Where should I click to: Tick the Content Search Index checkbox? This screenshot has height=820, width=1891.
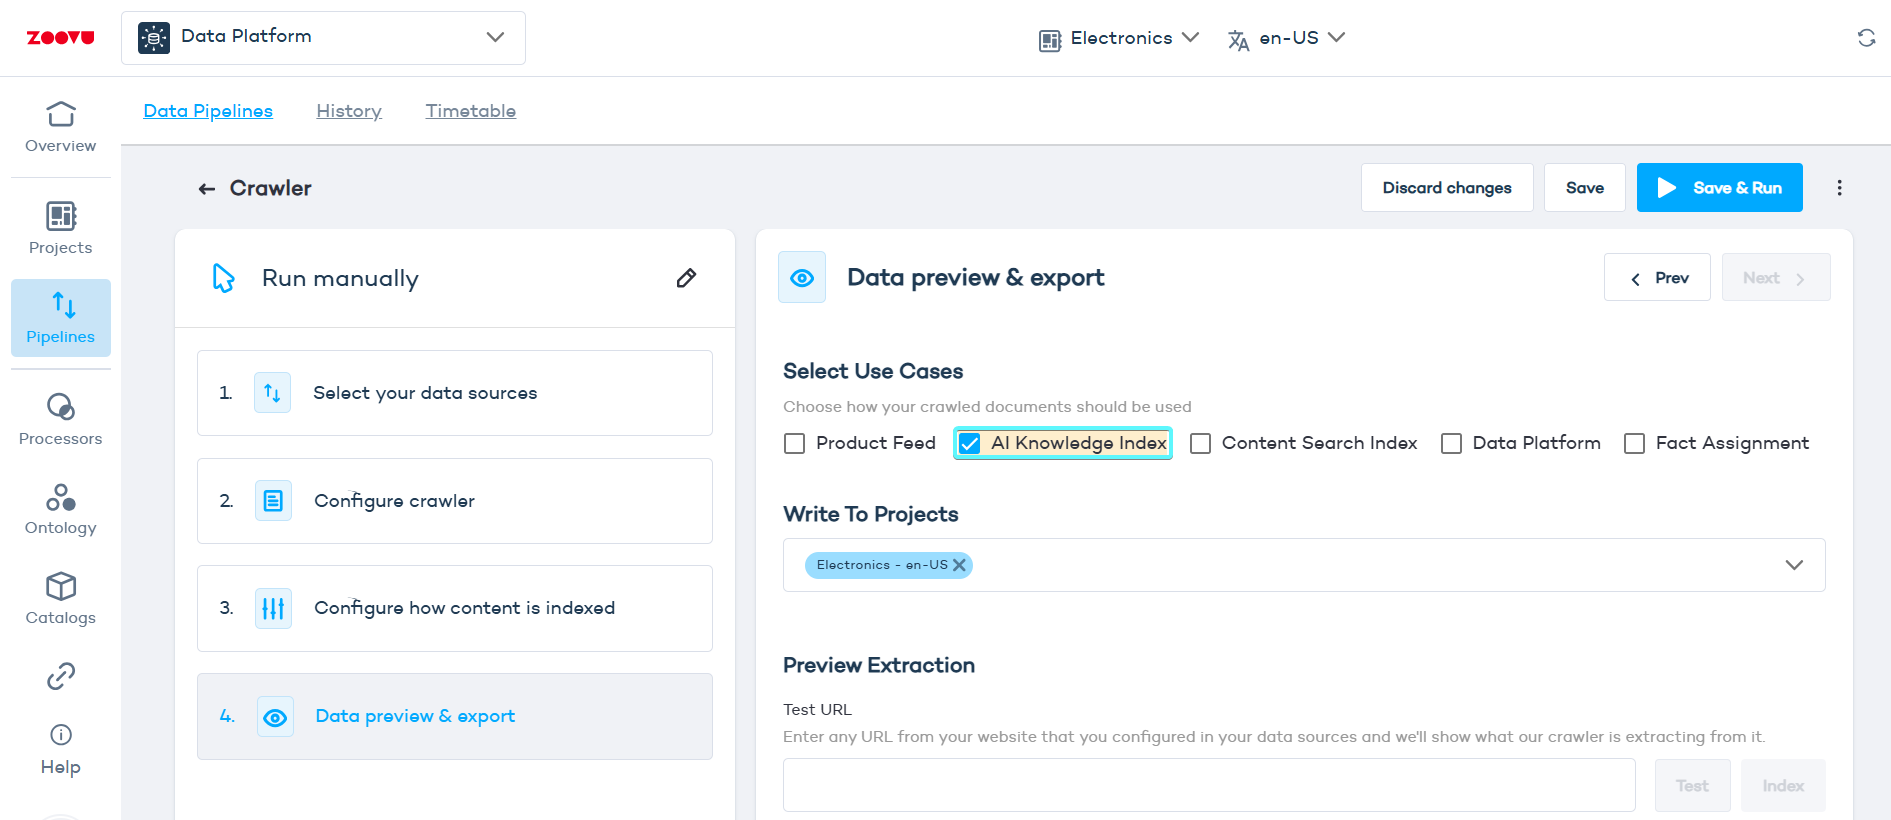pyautogui.click(x=1200, y=444)
